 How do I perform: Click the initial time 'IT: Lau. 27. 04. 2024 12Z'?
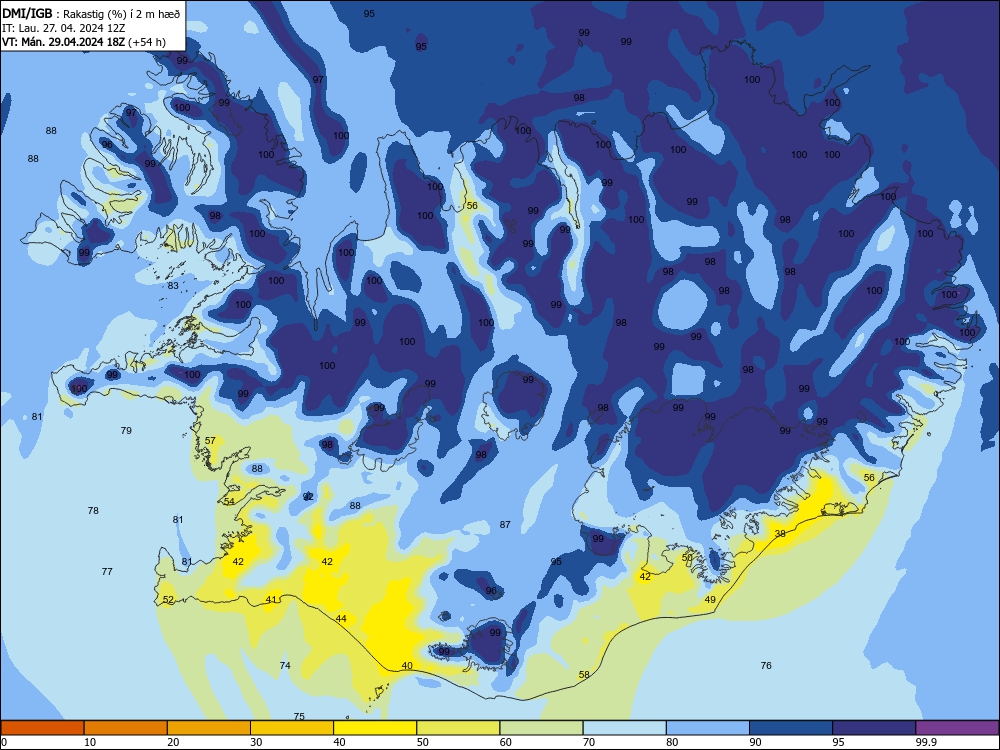[64, 28]
